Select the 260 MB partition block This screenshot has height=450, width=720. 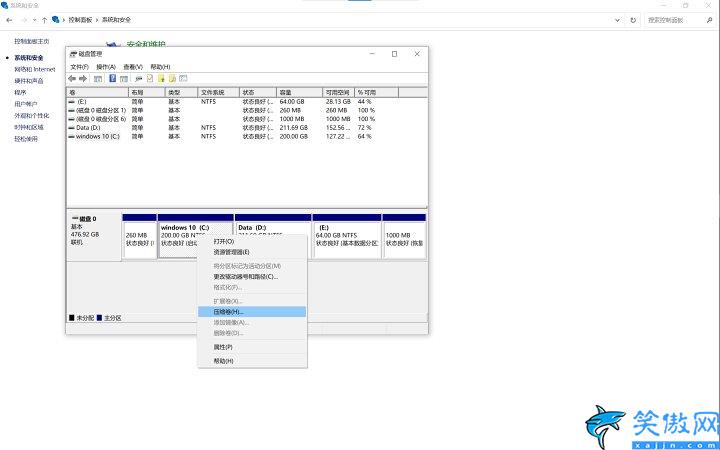[x=140, y=236]
